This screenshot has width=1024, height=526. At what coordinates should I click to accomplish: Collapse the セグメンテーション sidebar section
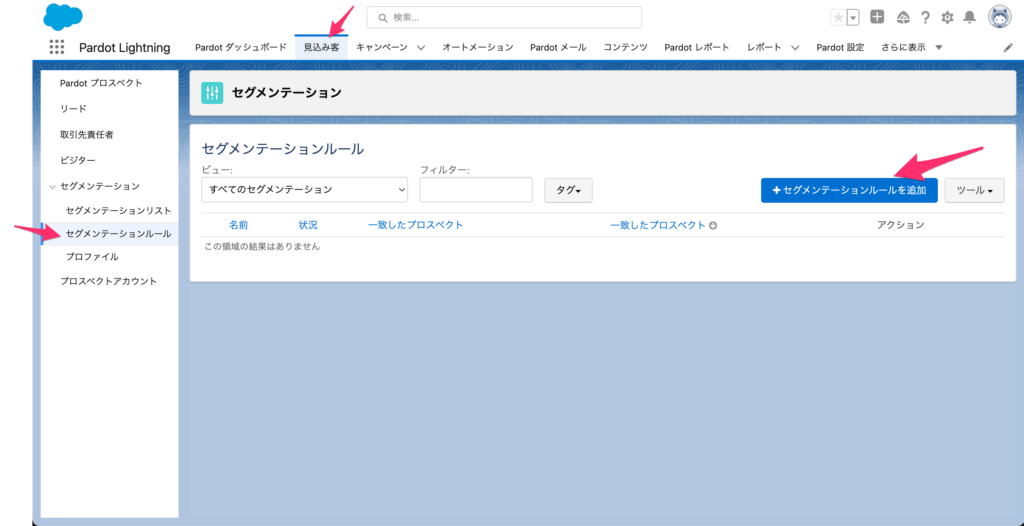52,187
